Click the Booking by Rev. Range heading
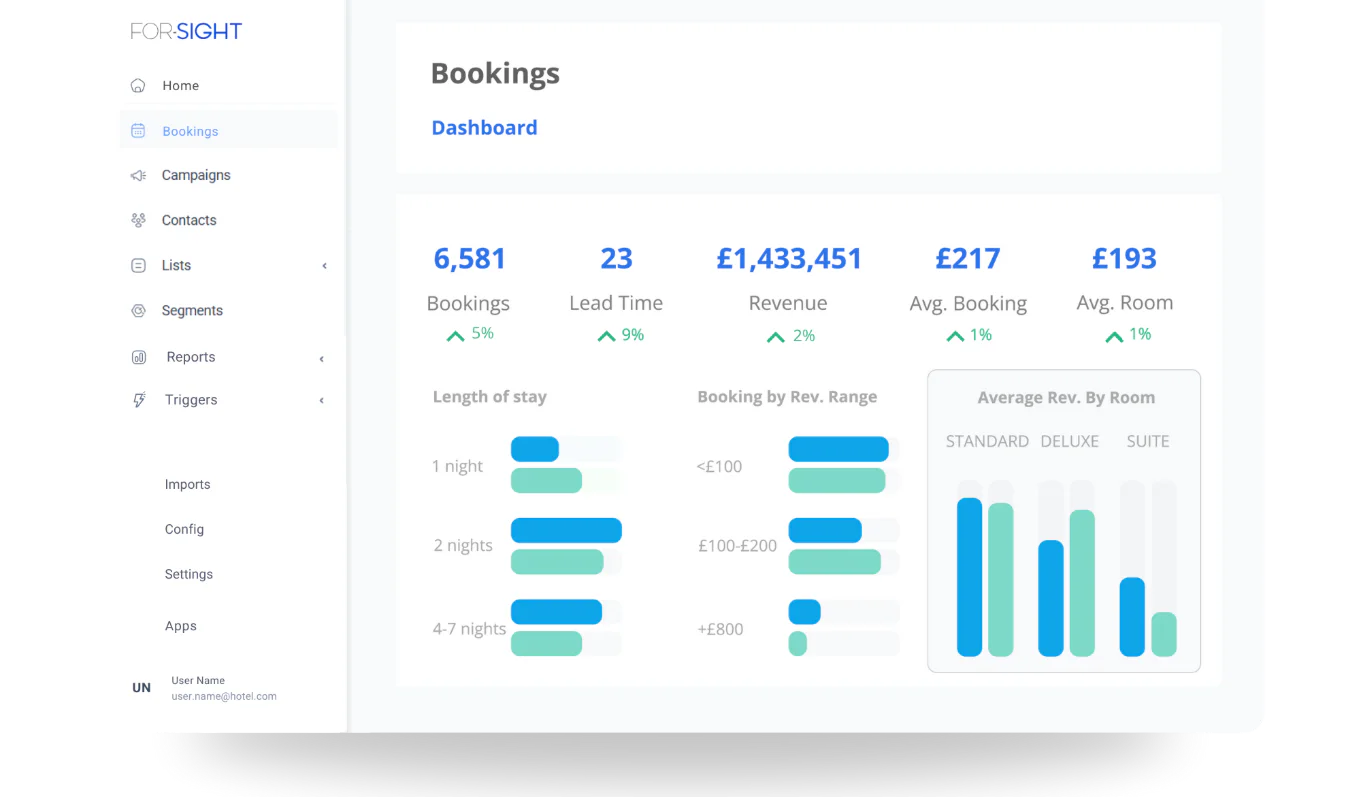This screenshot has width=1361, height=797. click(787, 397)
